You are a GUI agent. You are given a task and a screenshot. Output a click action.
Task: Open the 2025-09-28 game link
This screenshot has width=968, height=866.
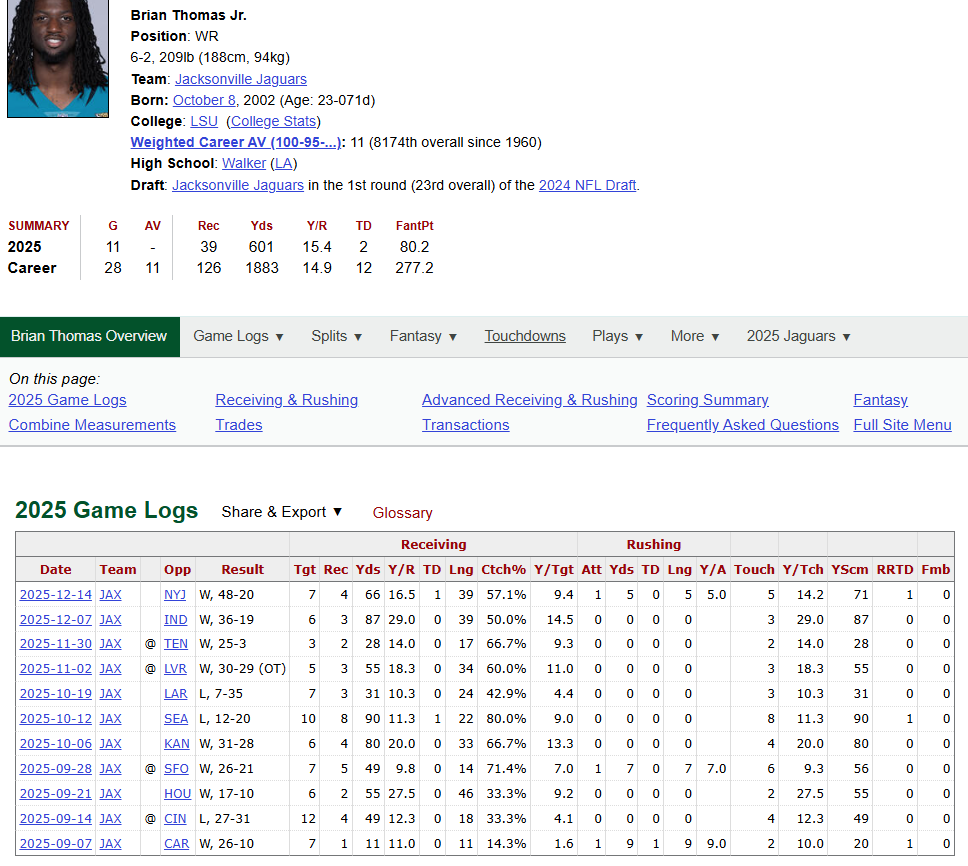coord(56,769)
